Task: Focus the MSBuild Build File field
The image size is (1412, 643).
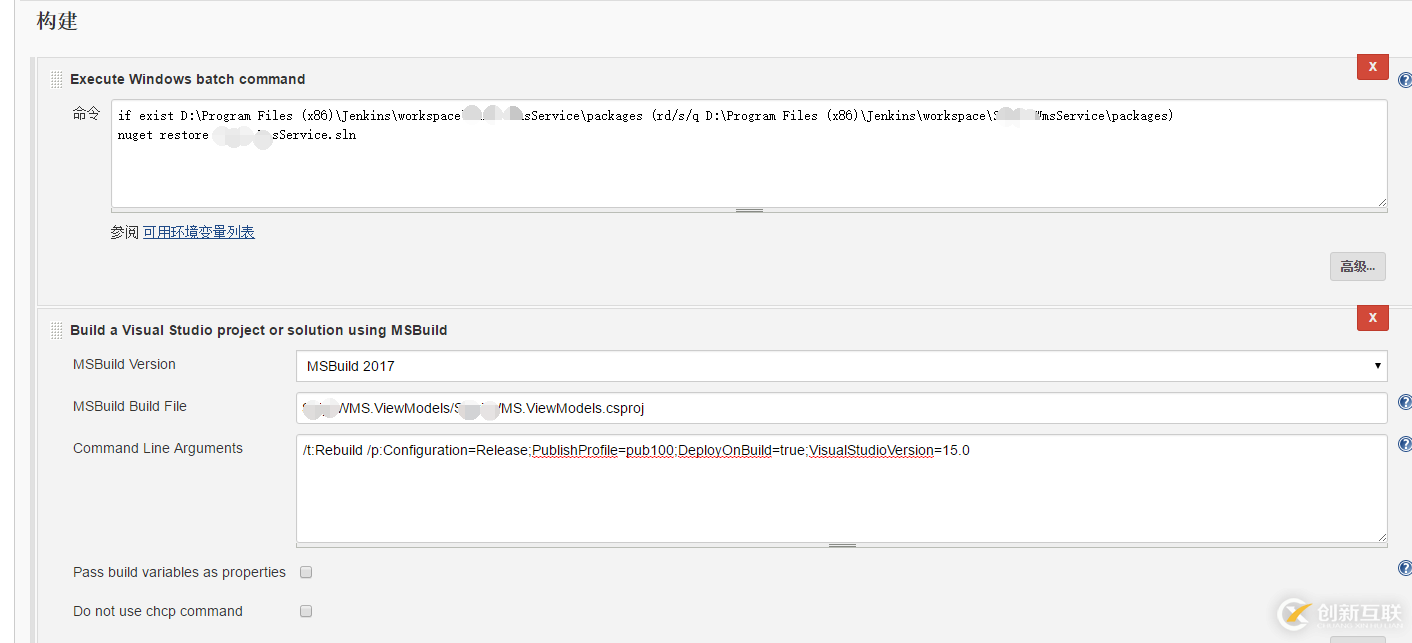Action: pyautogui.click(x=841, y=408)
